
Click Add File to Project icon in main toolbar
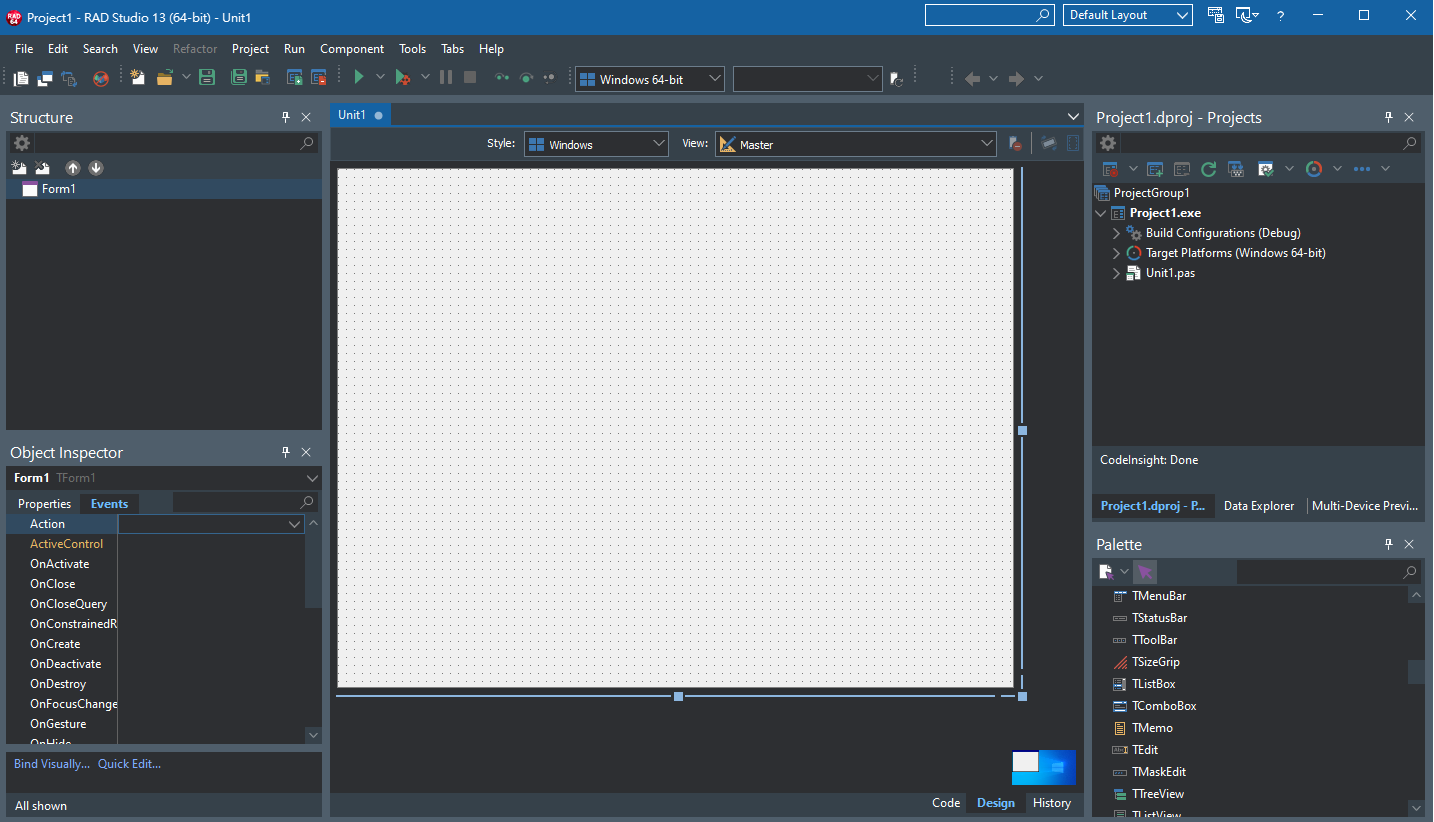[295, 78]
